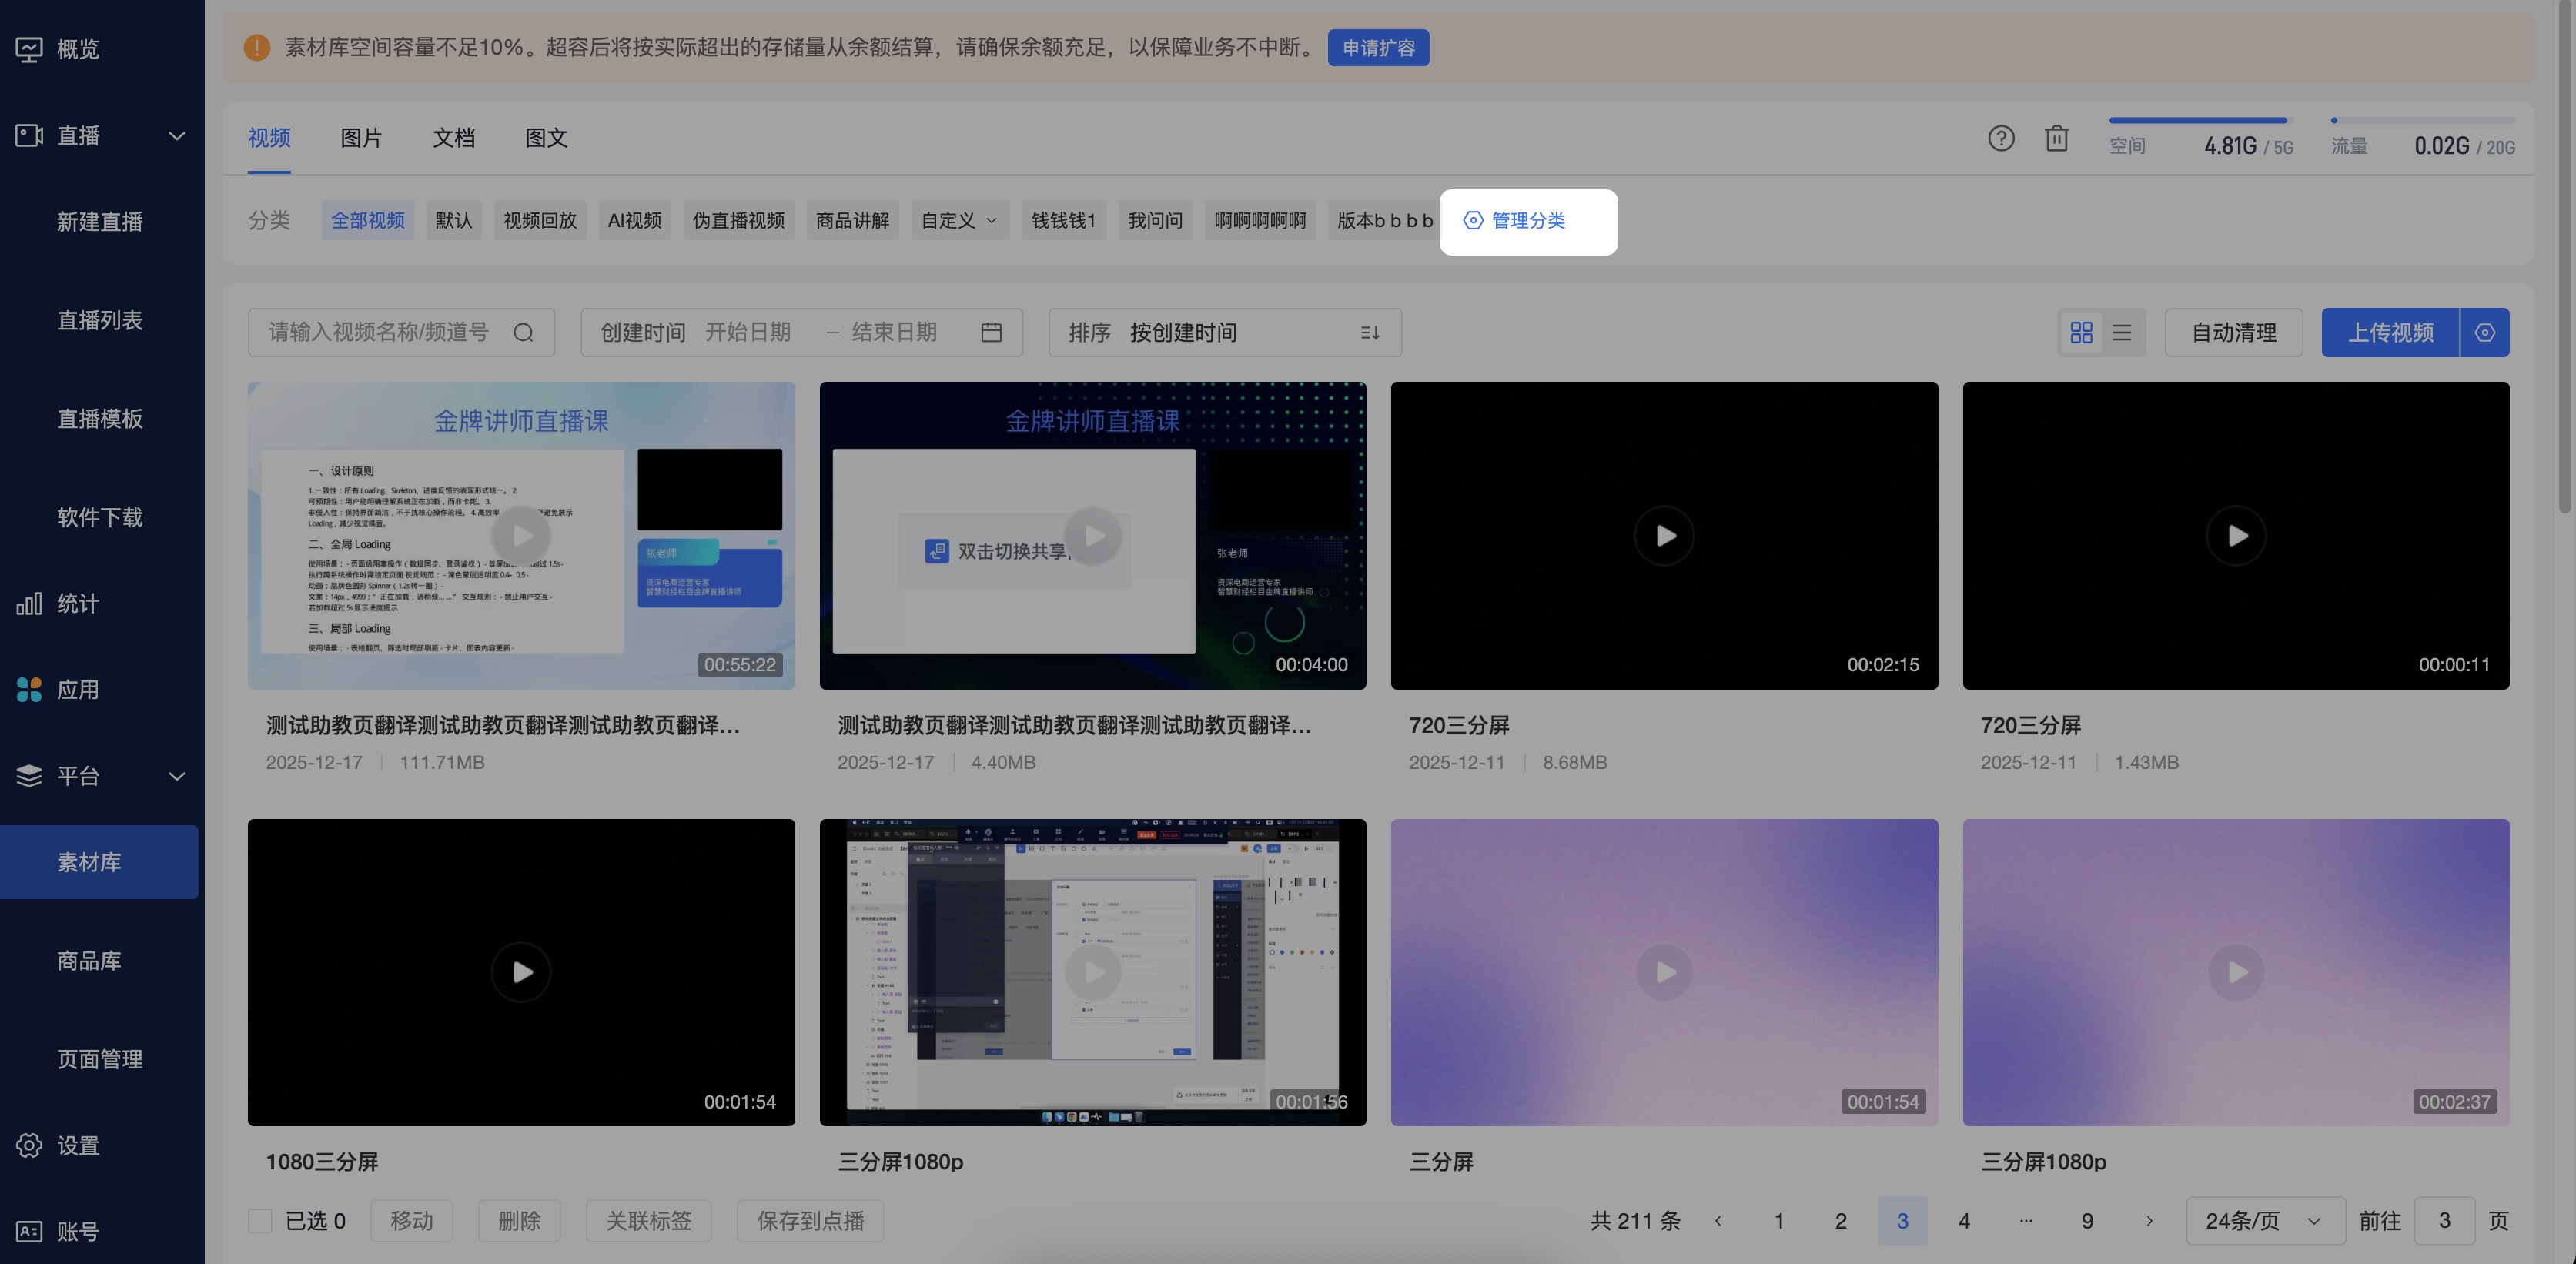Switch to the 视频 tab
Image resolution: width=2576 pixels, height=1264 pixels.
click(x=269, y=138)
